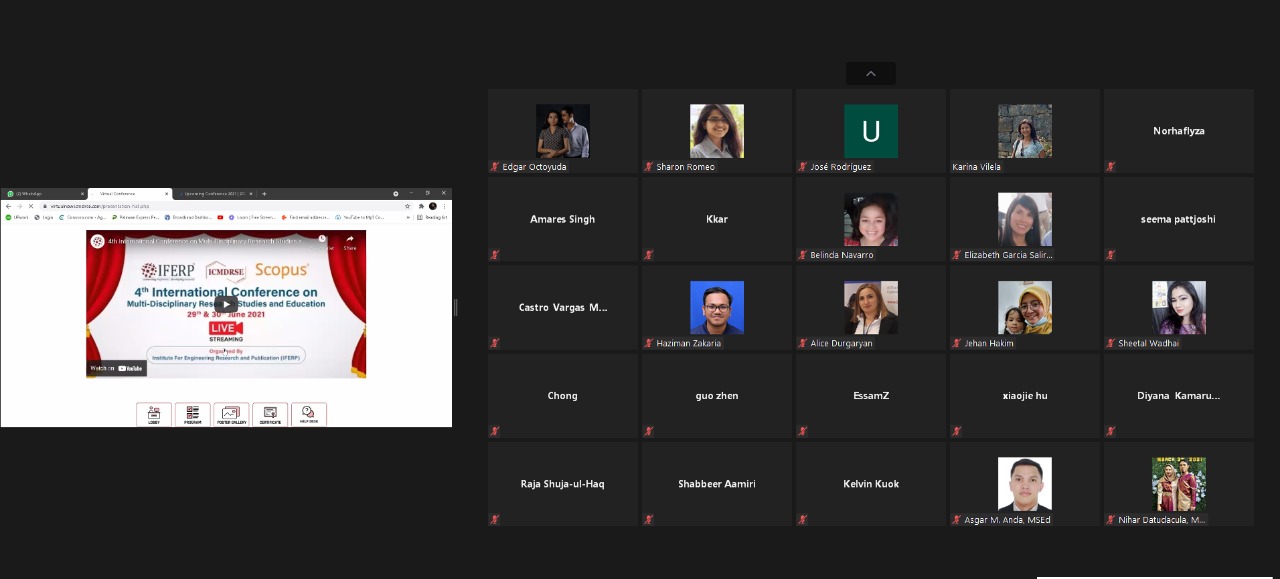Select Sharon Romeo's video tile
1280x579 pixels.
tap(717, 131)
